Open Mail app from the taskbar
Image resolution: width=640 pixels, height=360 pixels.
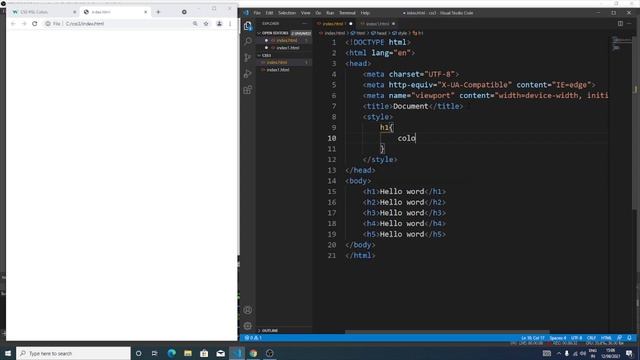(220, 353)
